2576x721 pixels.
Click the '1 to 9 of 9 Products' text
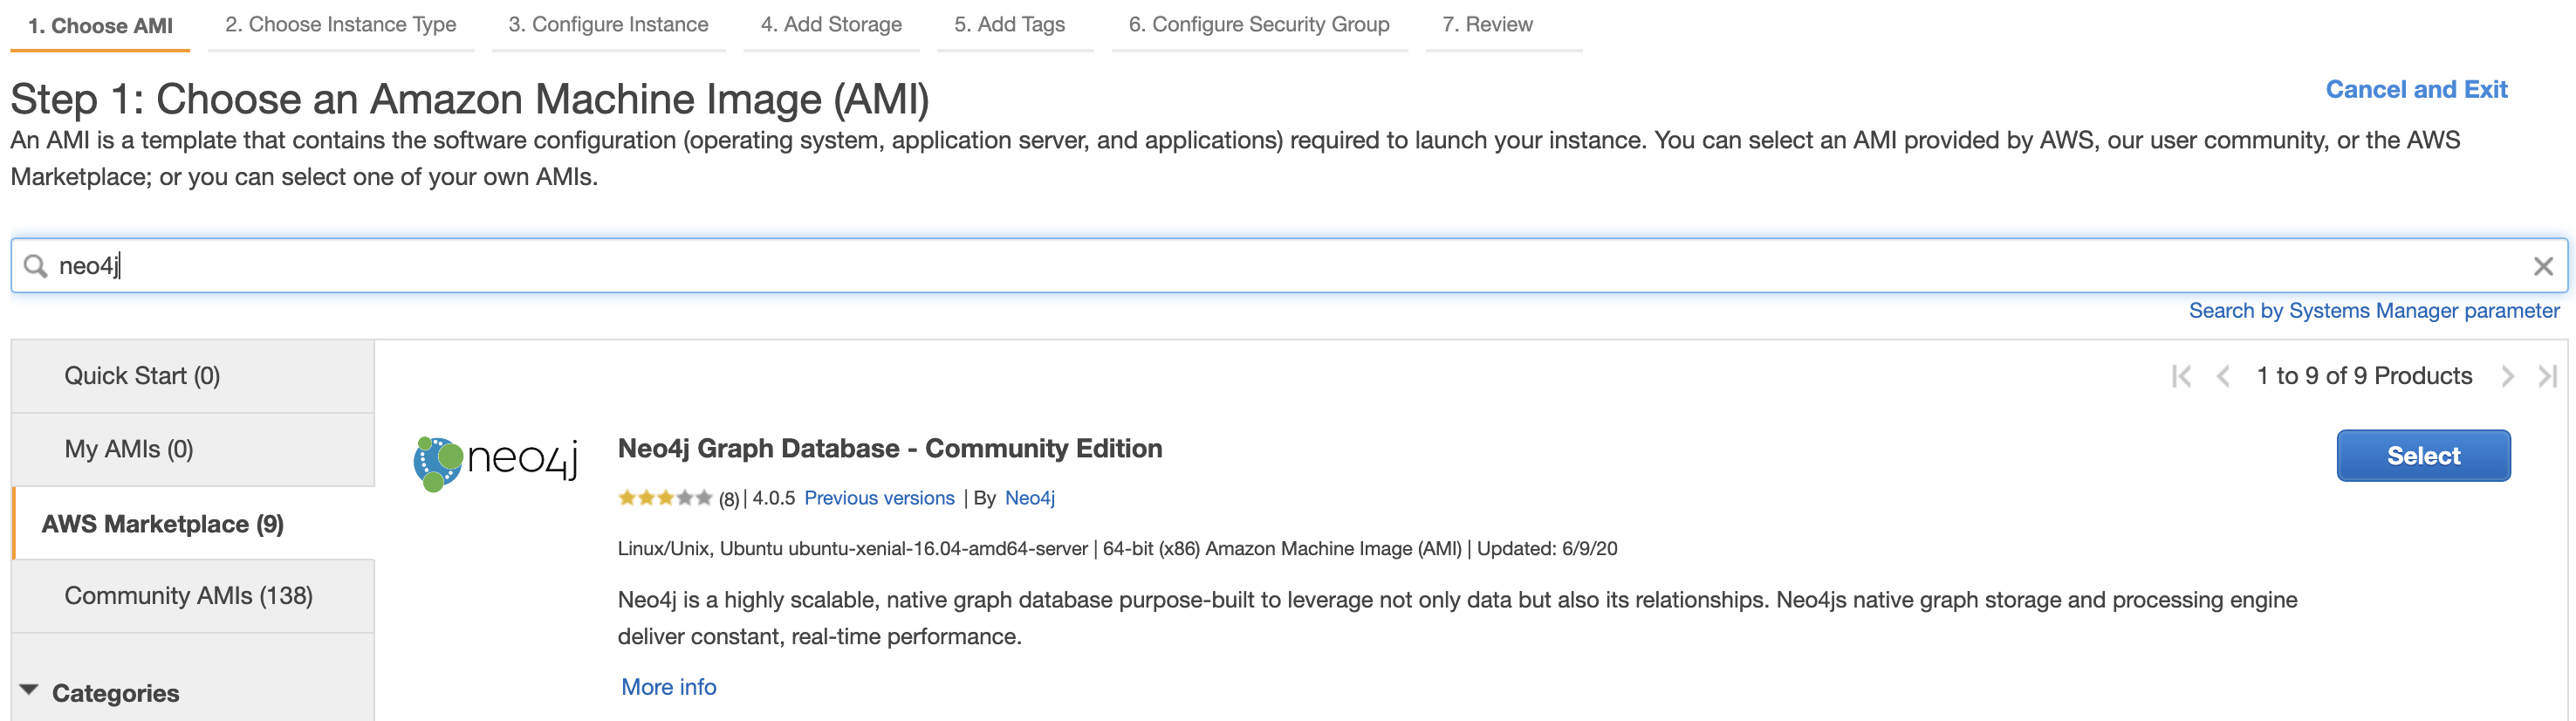pos(2364,376)
